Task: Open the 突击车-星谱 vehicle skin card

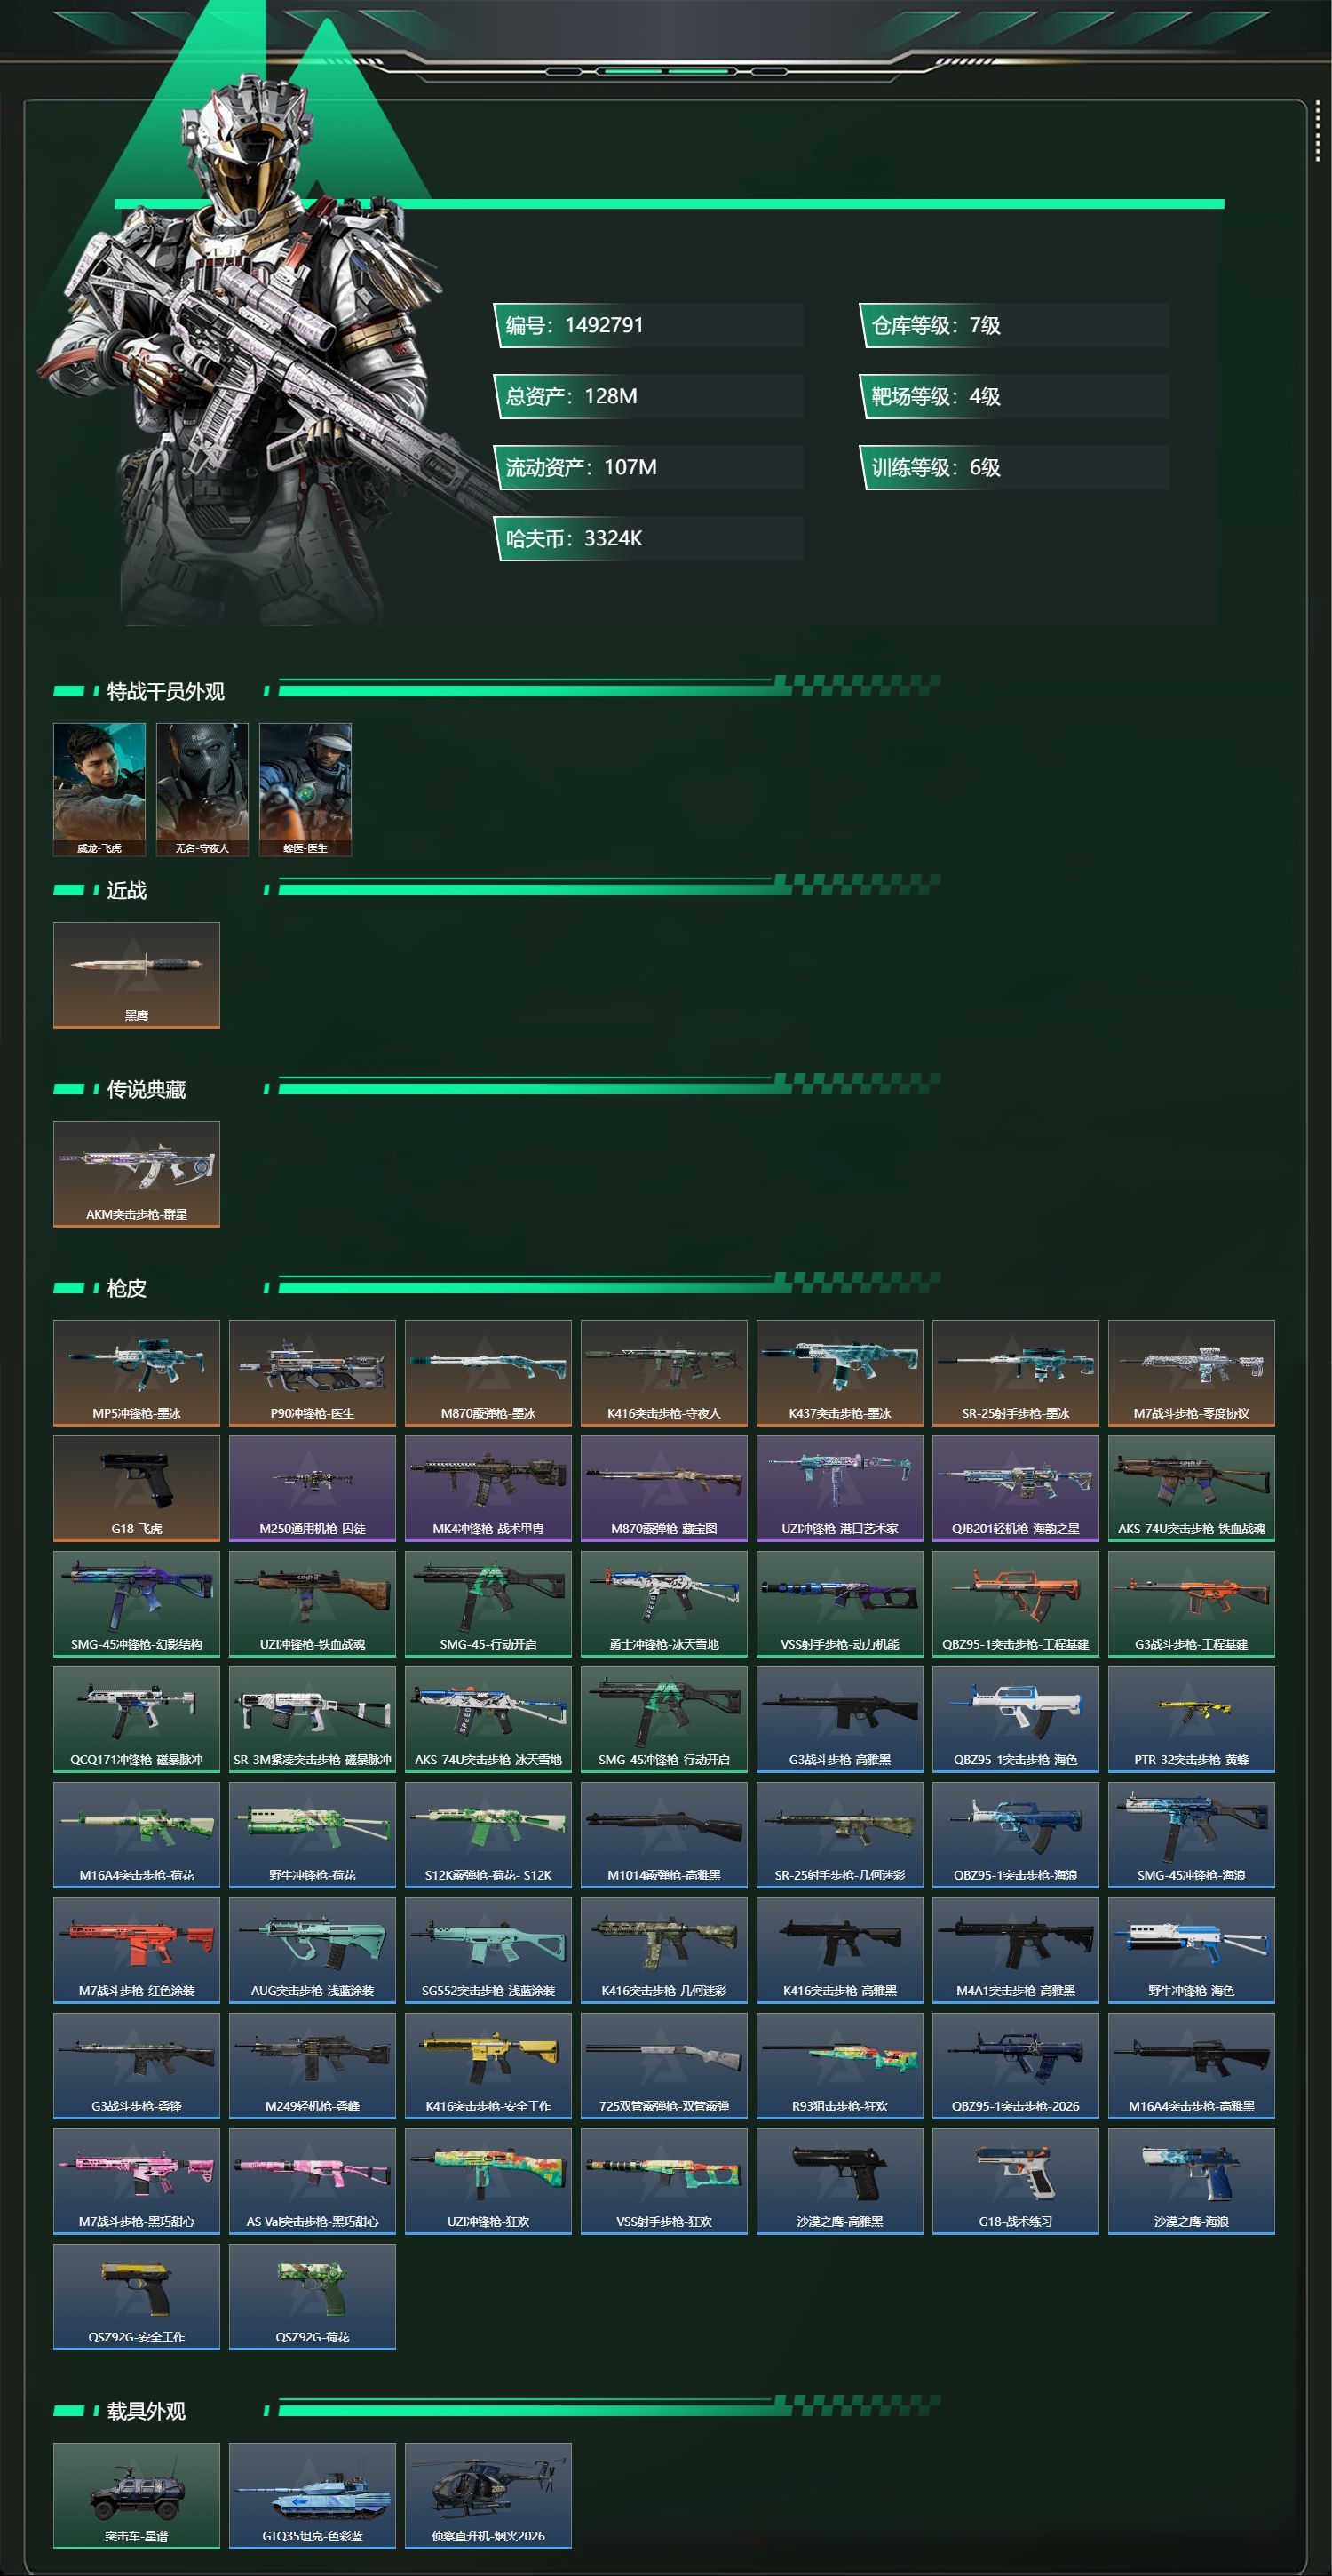Action: (136, 2496)
